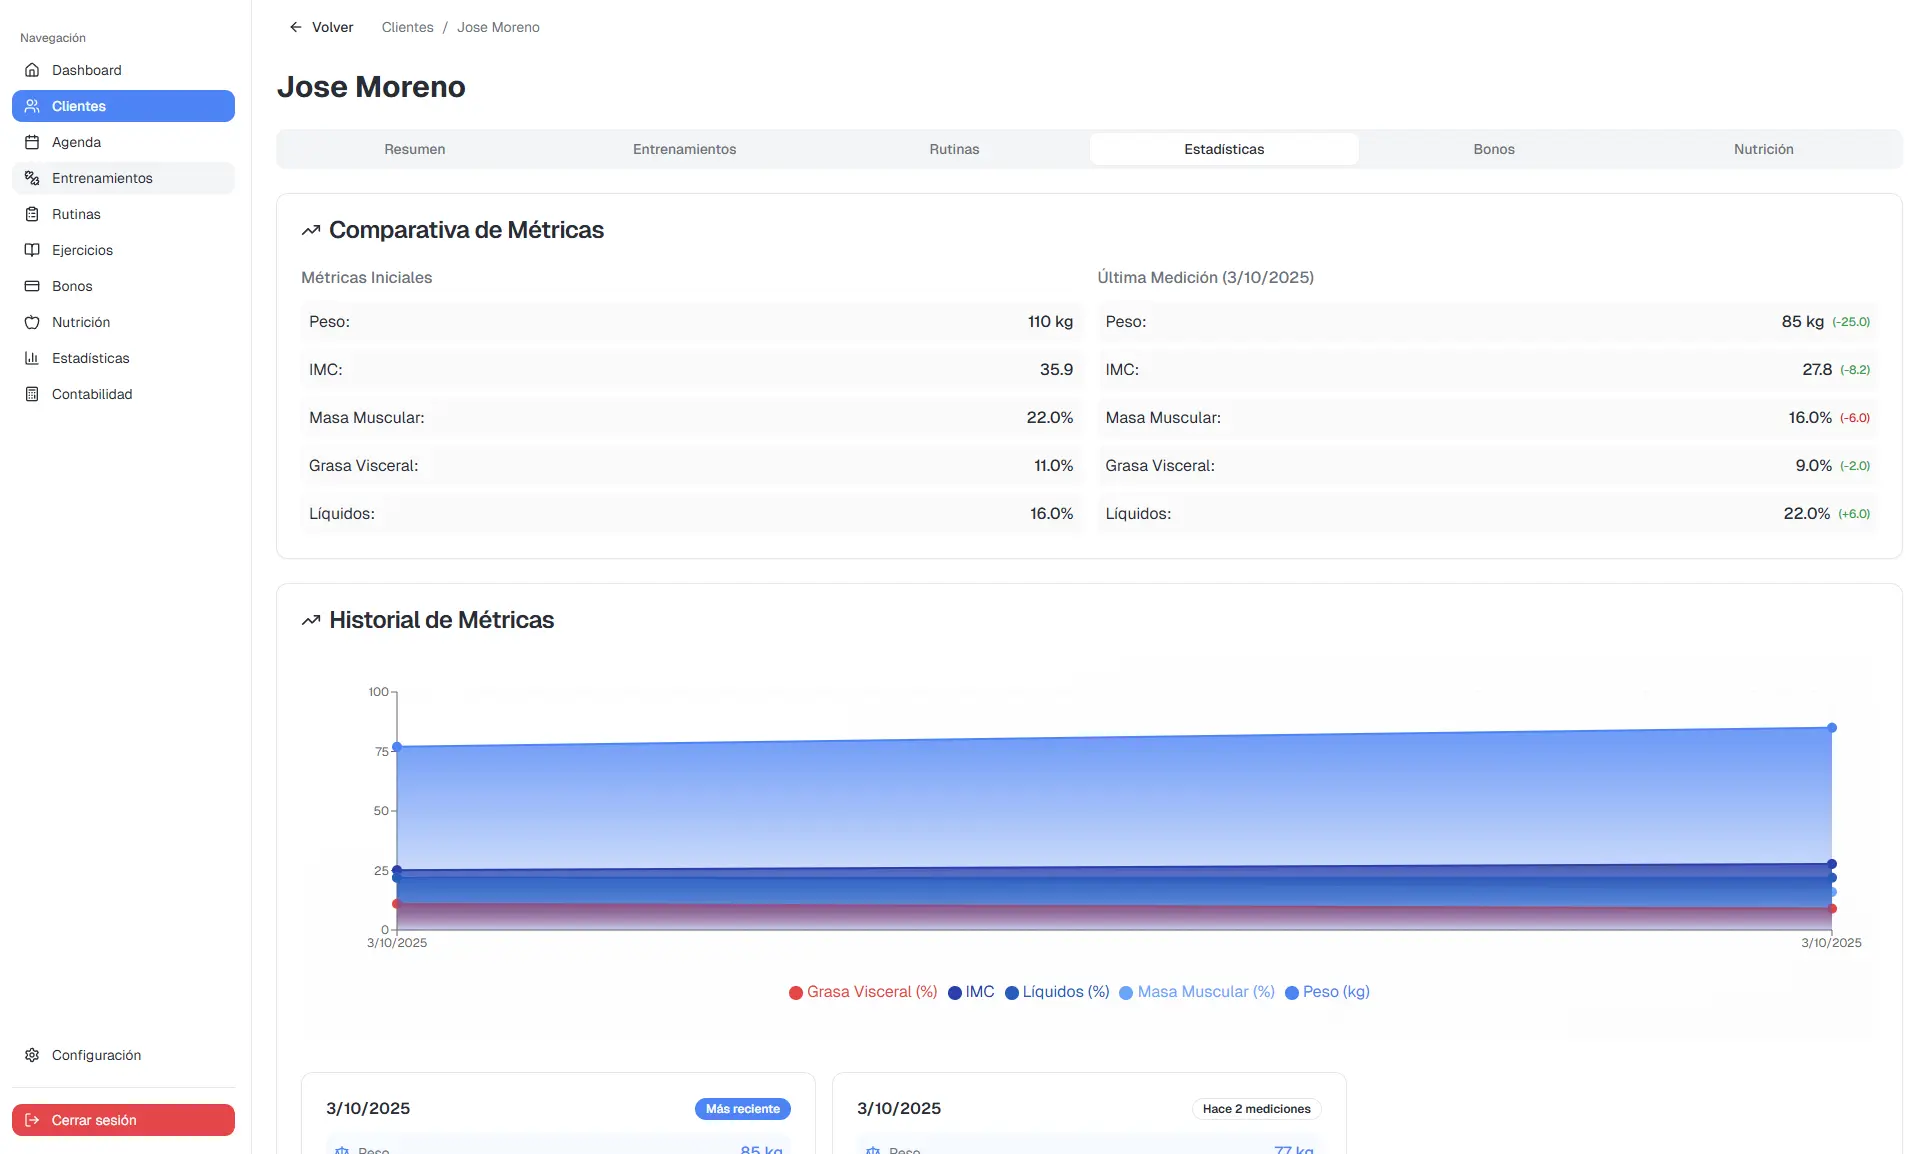Click the Ejercicios book icon

pos(32,250)
